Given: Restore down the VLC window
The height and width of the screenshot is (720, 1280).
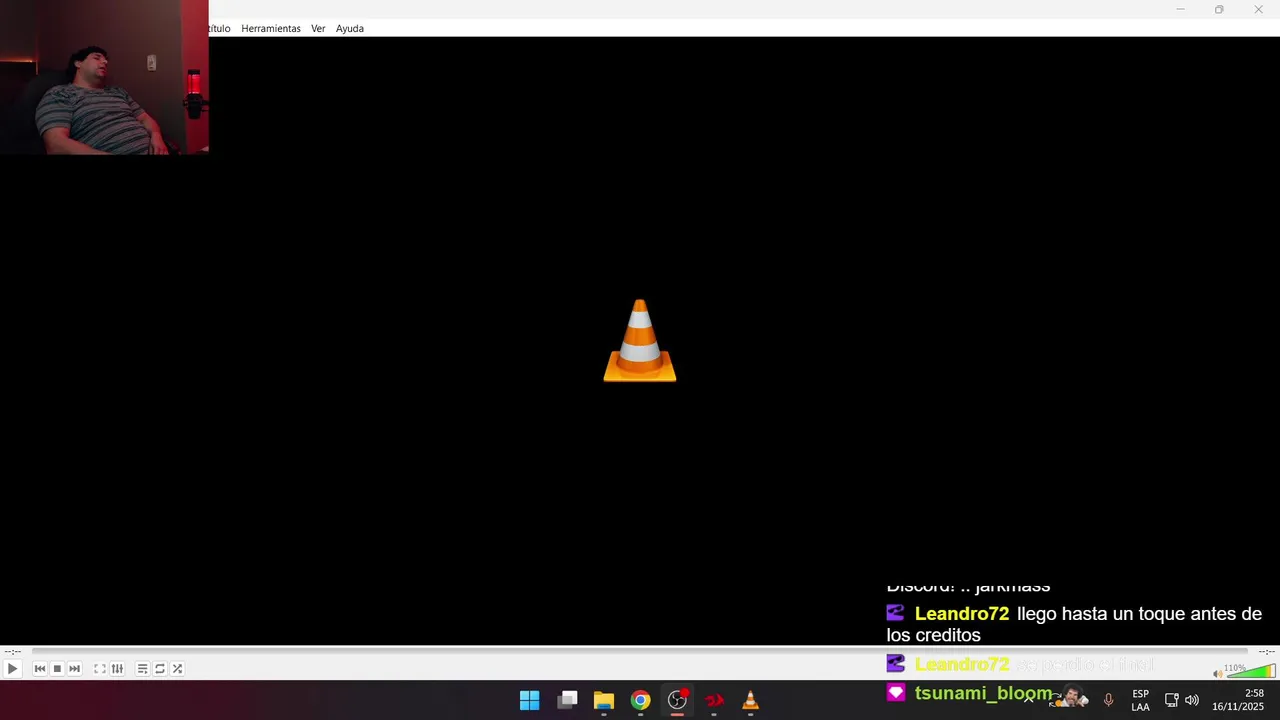Looking at the screenshot, I should tap(1219, 9).
